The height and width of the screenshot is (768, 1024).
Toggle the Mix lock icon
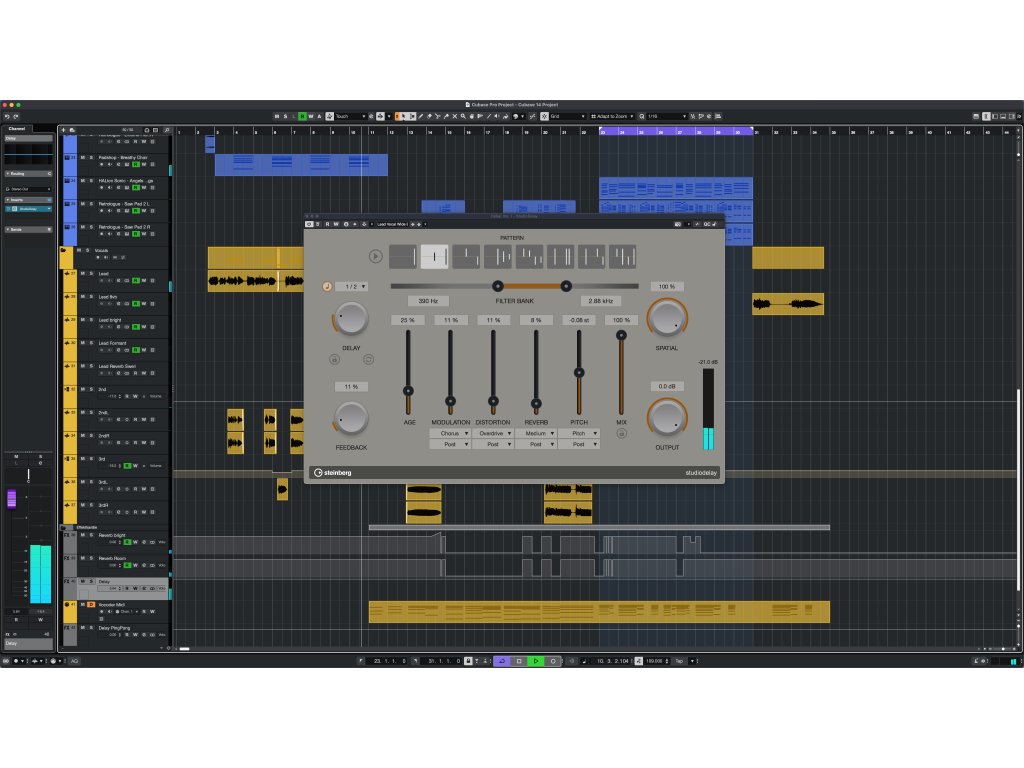click(x=621, y=434)
